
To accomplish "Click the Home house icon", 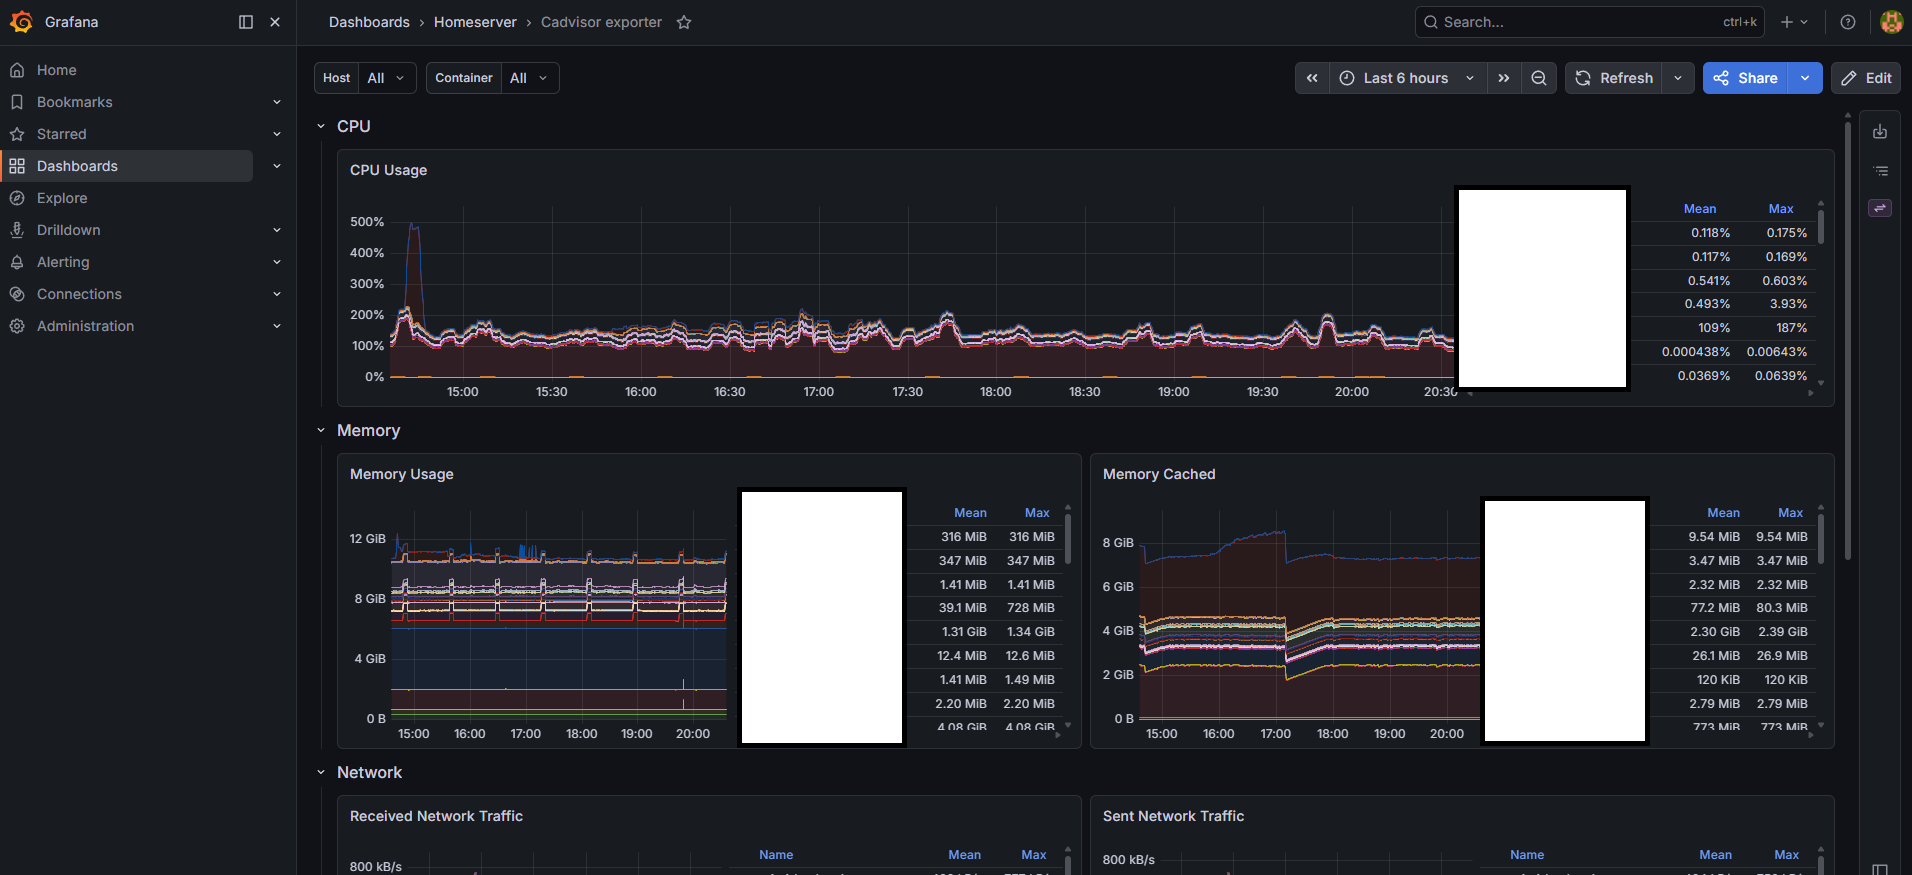I will point(17,70).
